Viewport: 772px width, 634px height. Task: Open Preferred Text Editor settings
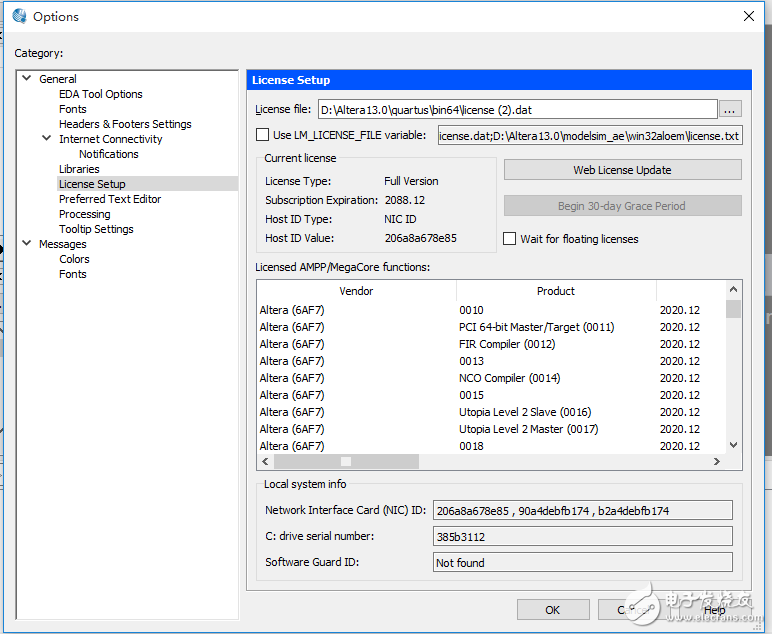pos(109,199)
